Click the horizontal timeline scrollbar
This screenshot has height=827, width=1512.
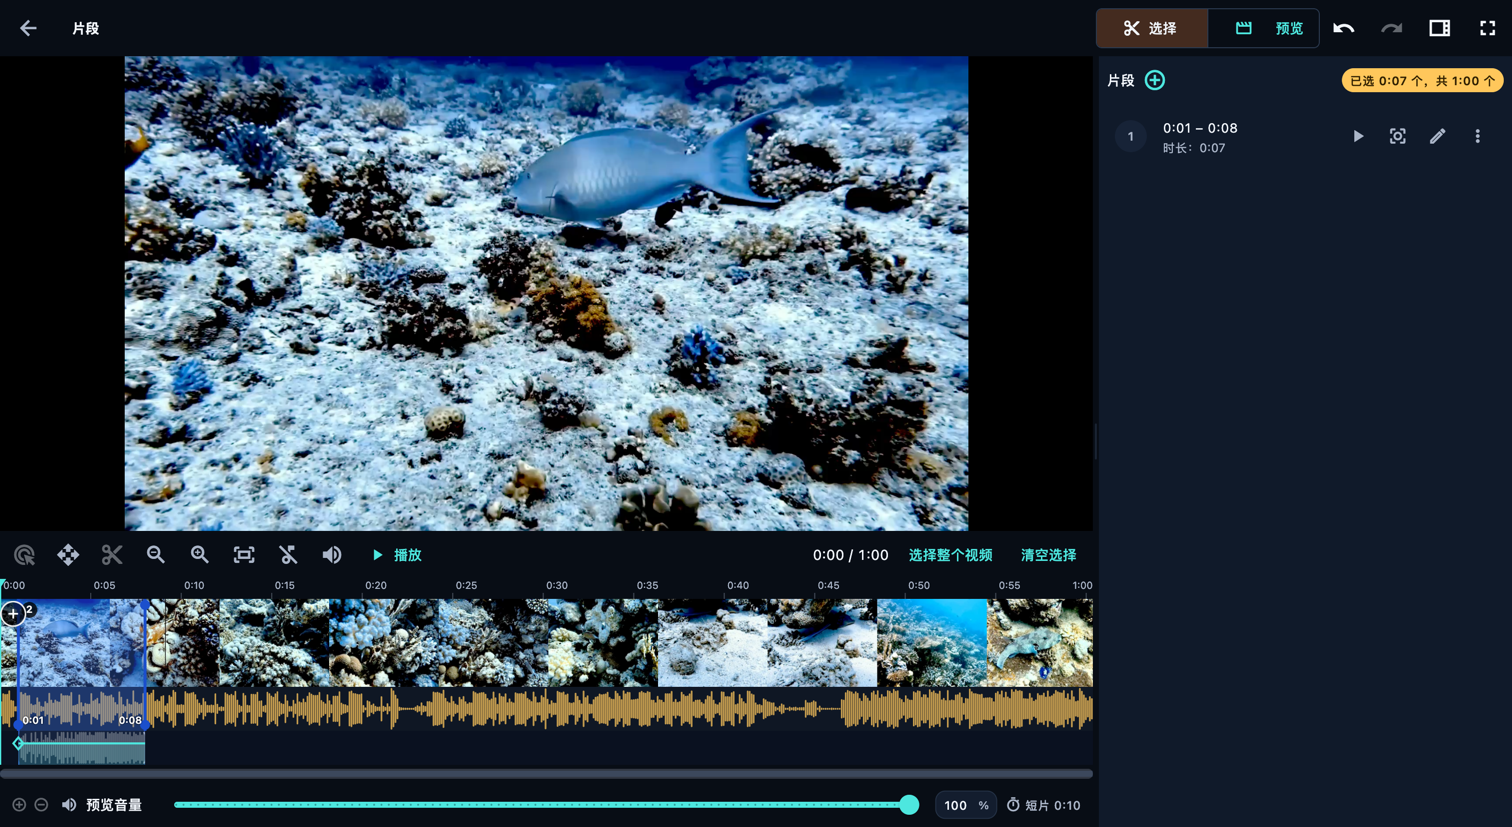point(546,773)
